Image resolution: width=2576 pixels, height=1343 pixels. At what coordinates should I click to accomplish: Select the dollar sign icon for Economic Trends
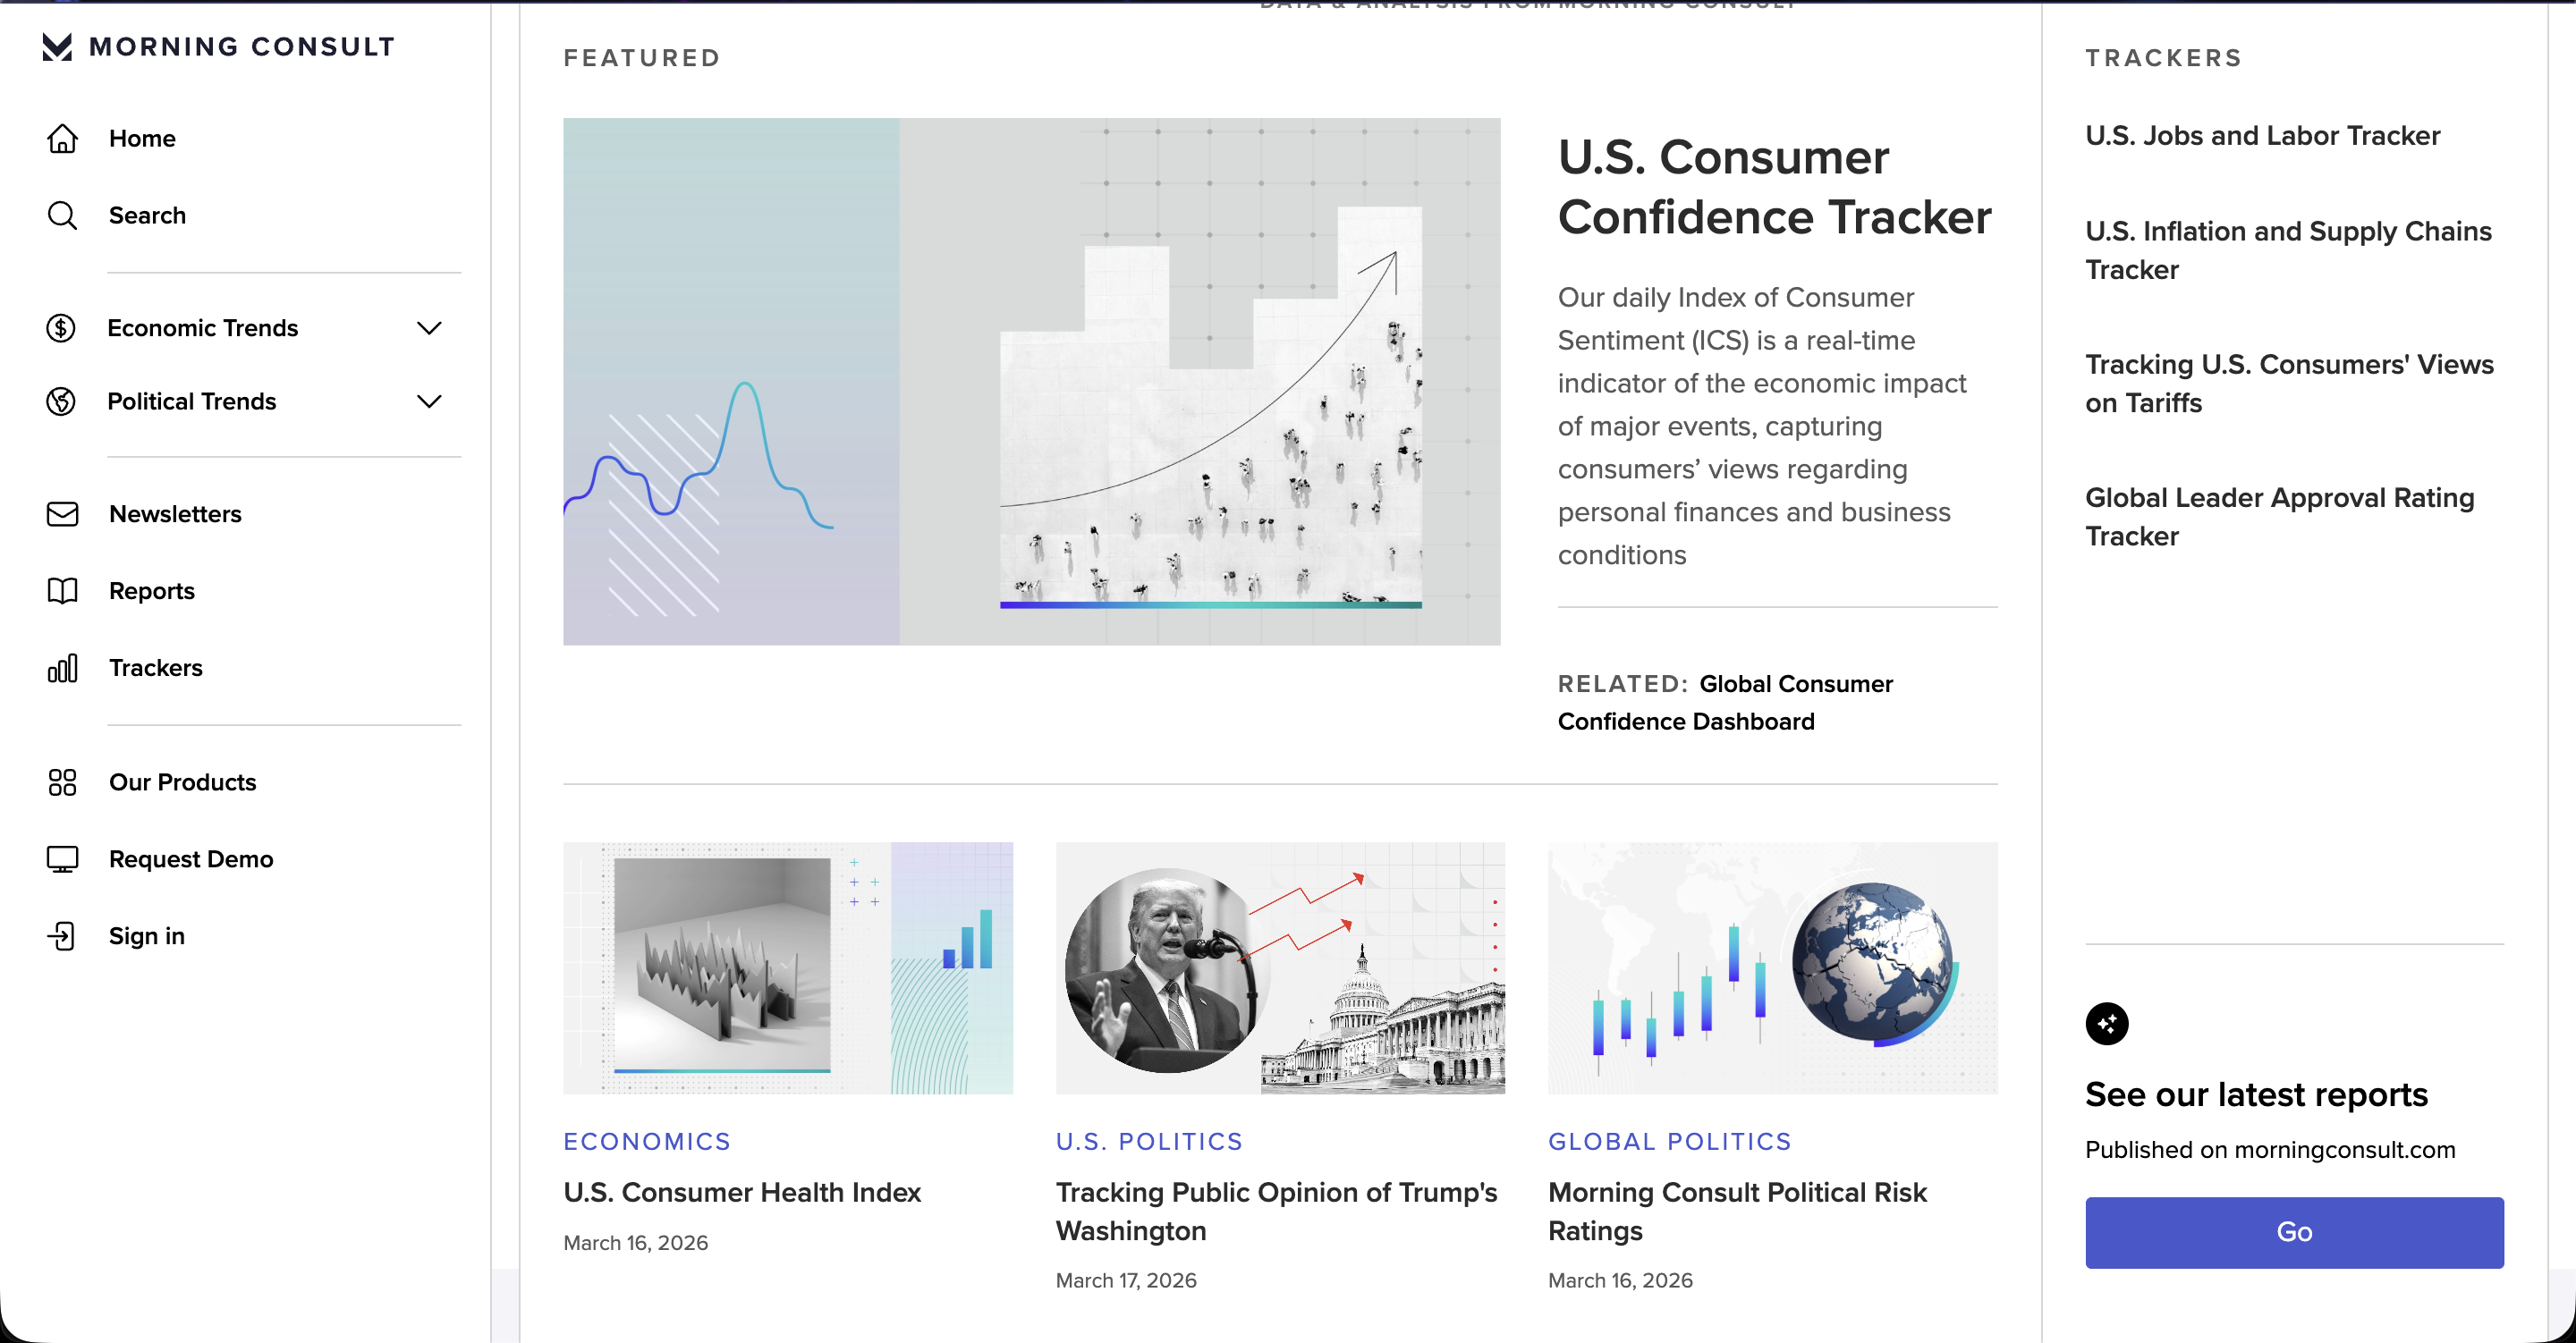click(x=62, y=327)
